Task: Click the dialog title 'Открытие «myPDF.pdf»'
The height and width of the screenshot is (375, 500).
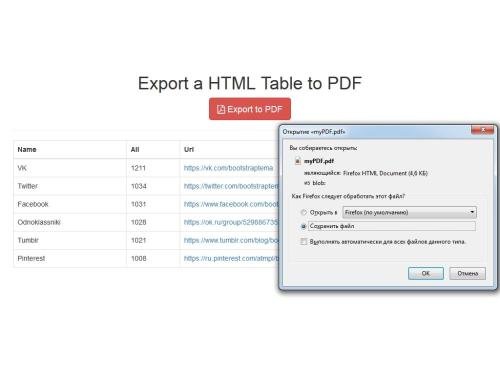Action: pos(314,132)
